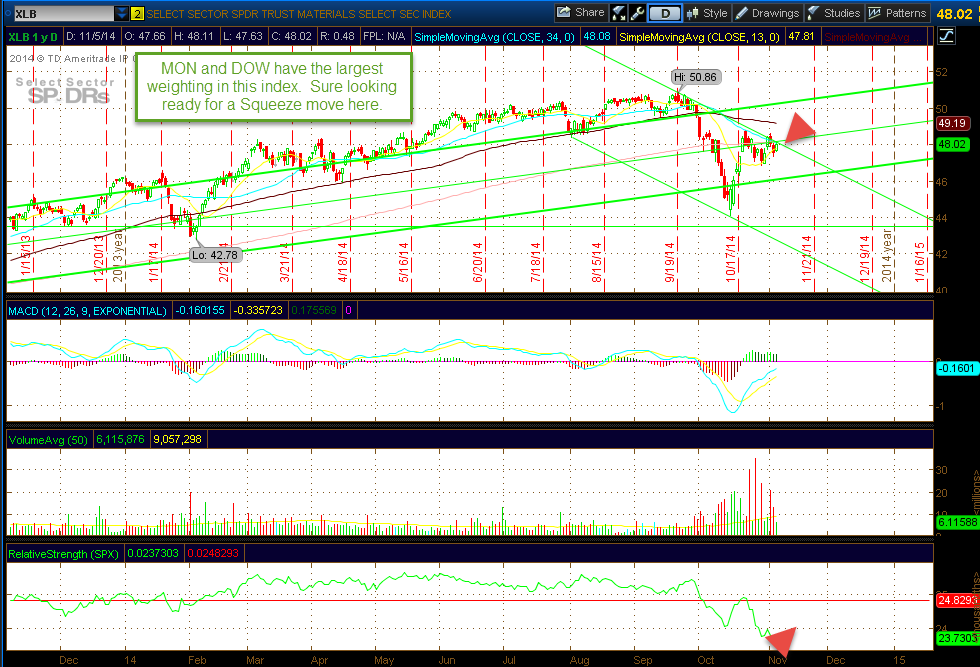980x667 pixels.
Task: Click the XLB symbol input field
Action: [x=63, y=14]
